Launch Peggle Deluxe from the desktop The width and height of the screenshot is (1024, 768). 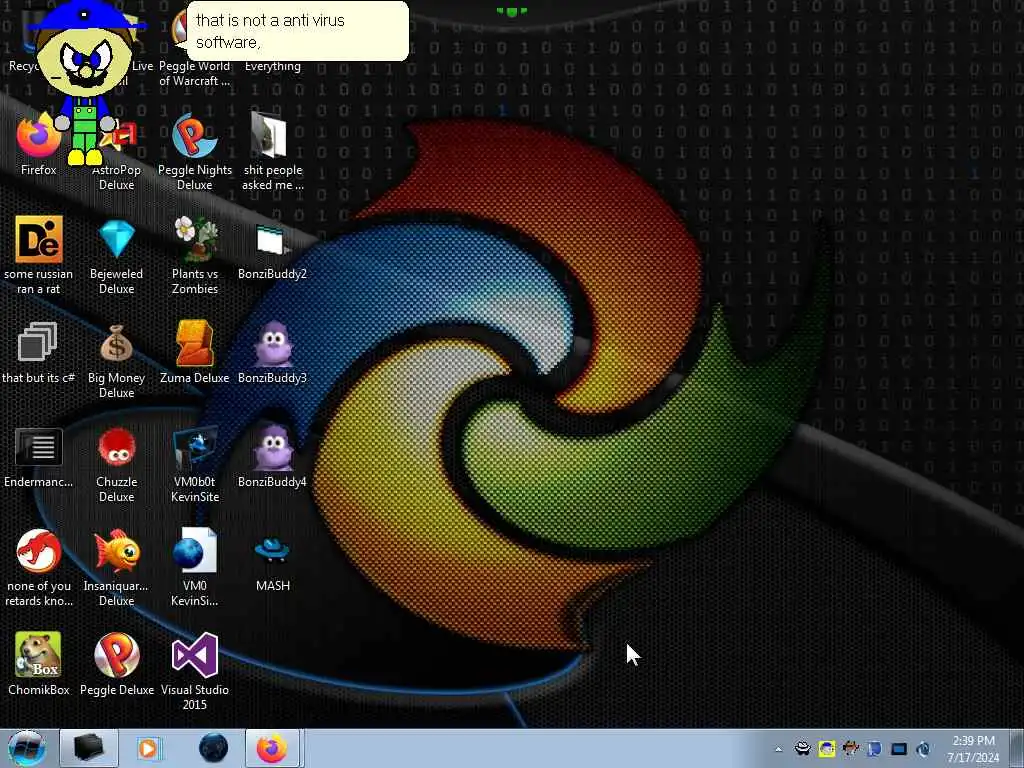pyautogui.click(x=116, y=664)
